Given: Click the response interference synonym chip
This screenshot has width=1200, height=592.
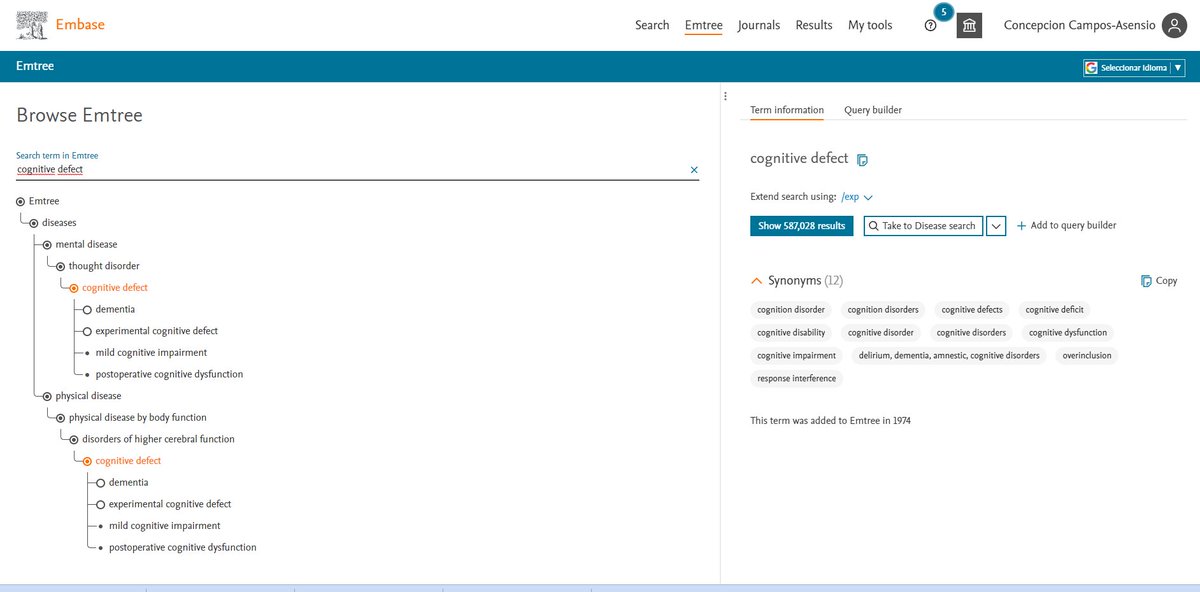Looking at the screenshot, I should tap(797, 379).
